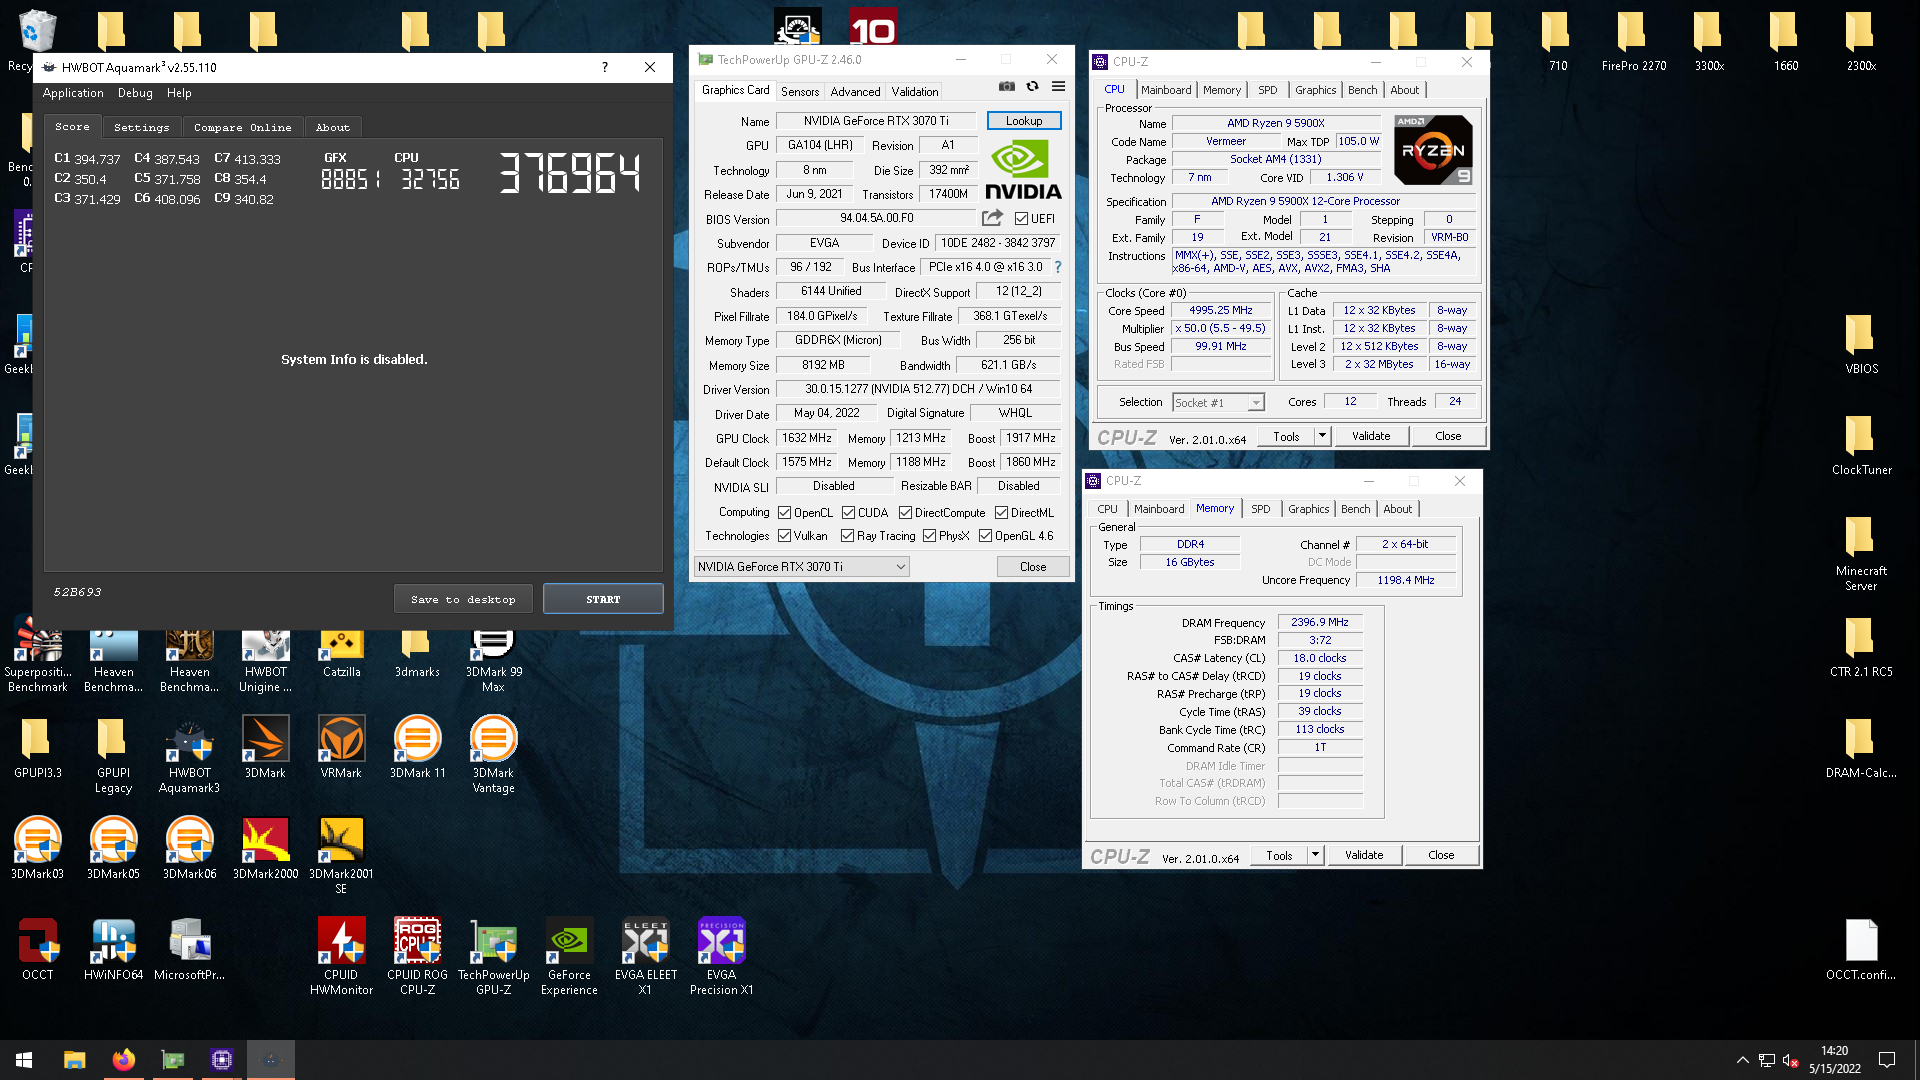
Task: Open the CPUID HWMonitor desktop shortcut
Action: (341, 956)
